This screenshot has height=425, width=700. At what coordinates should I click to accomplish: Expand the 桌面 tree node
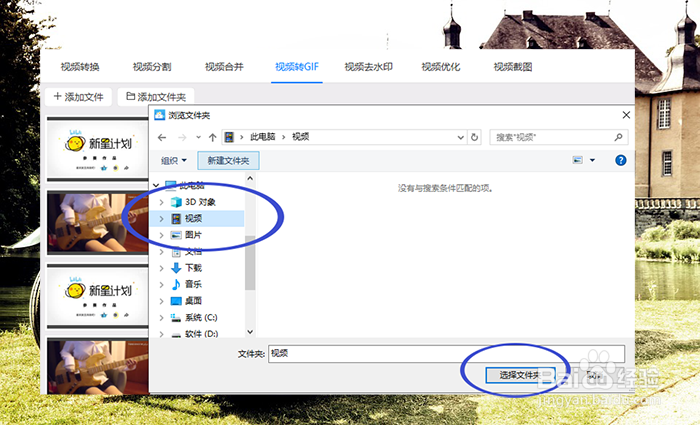162,301
